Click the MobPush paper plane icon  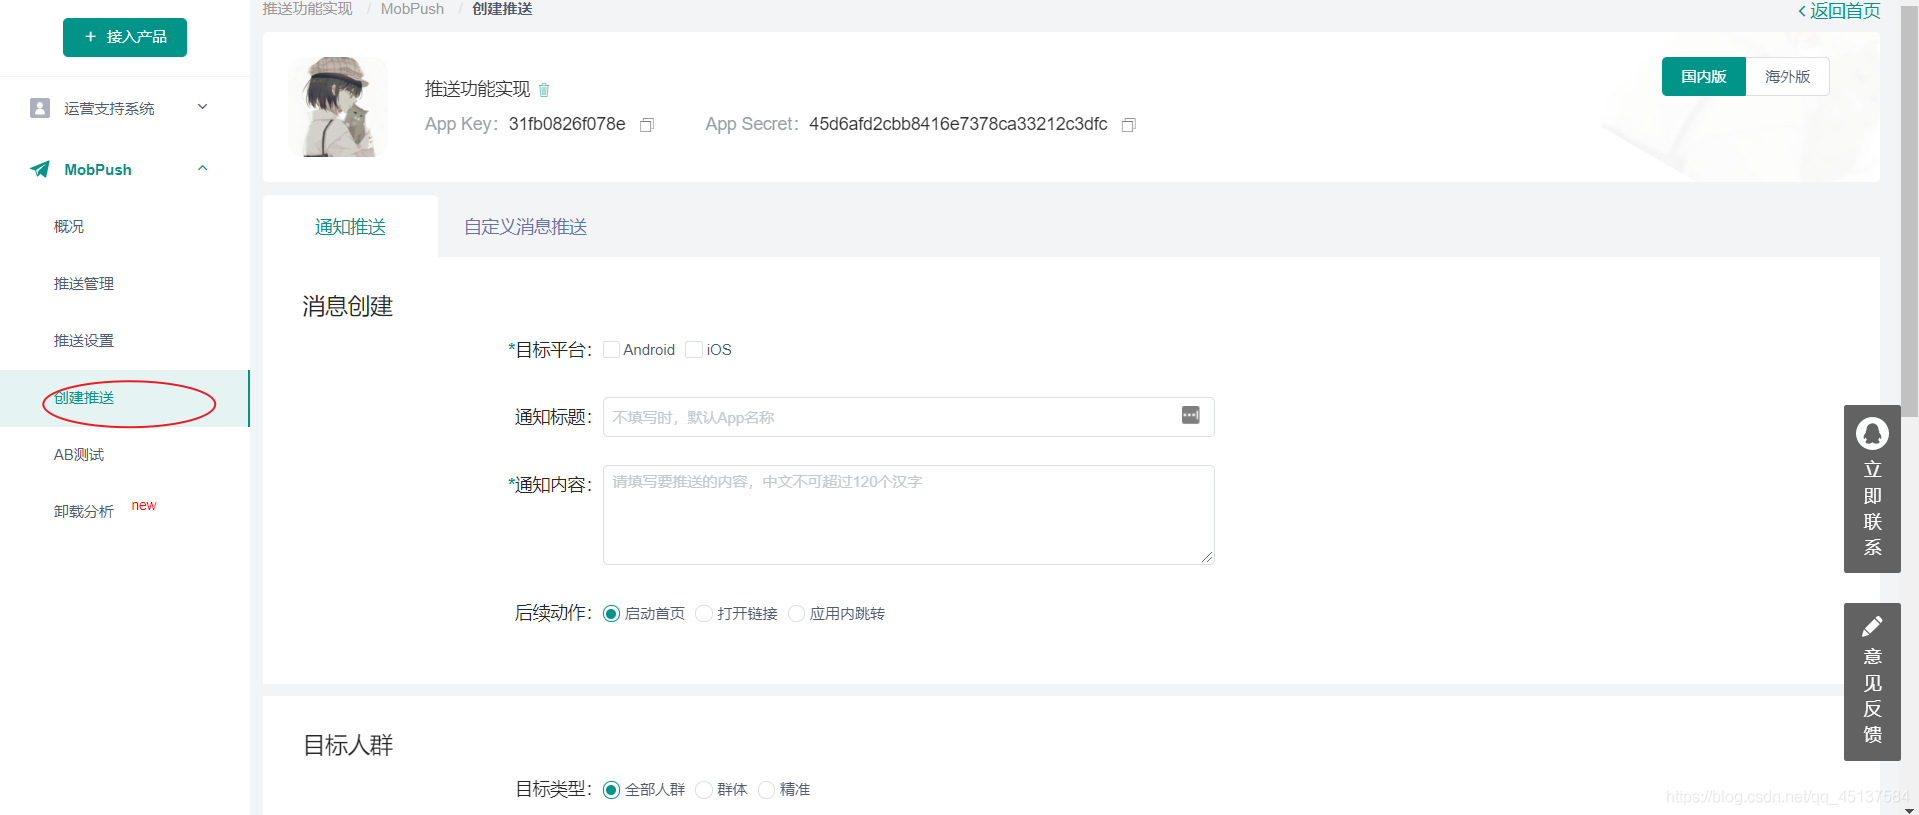[x=40, y=169]
